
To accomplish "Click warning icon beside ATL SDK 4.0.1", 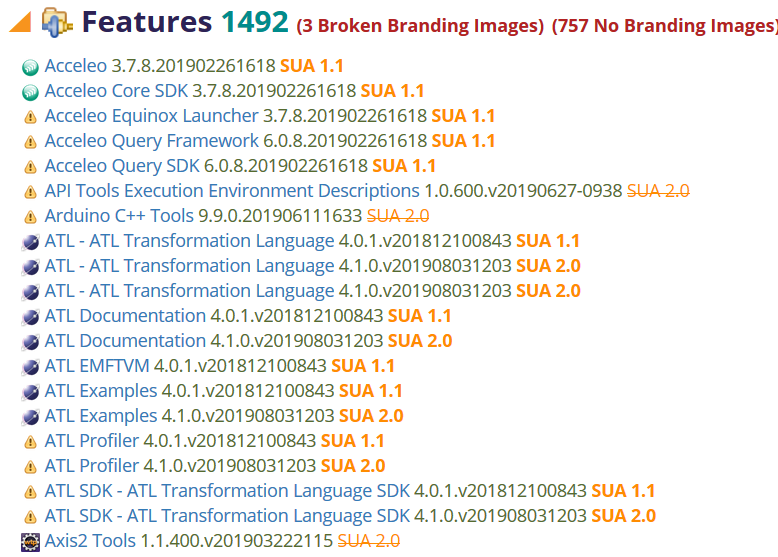I will coord(30,492).
